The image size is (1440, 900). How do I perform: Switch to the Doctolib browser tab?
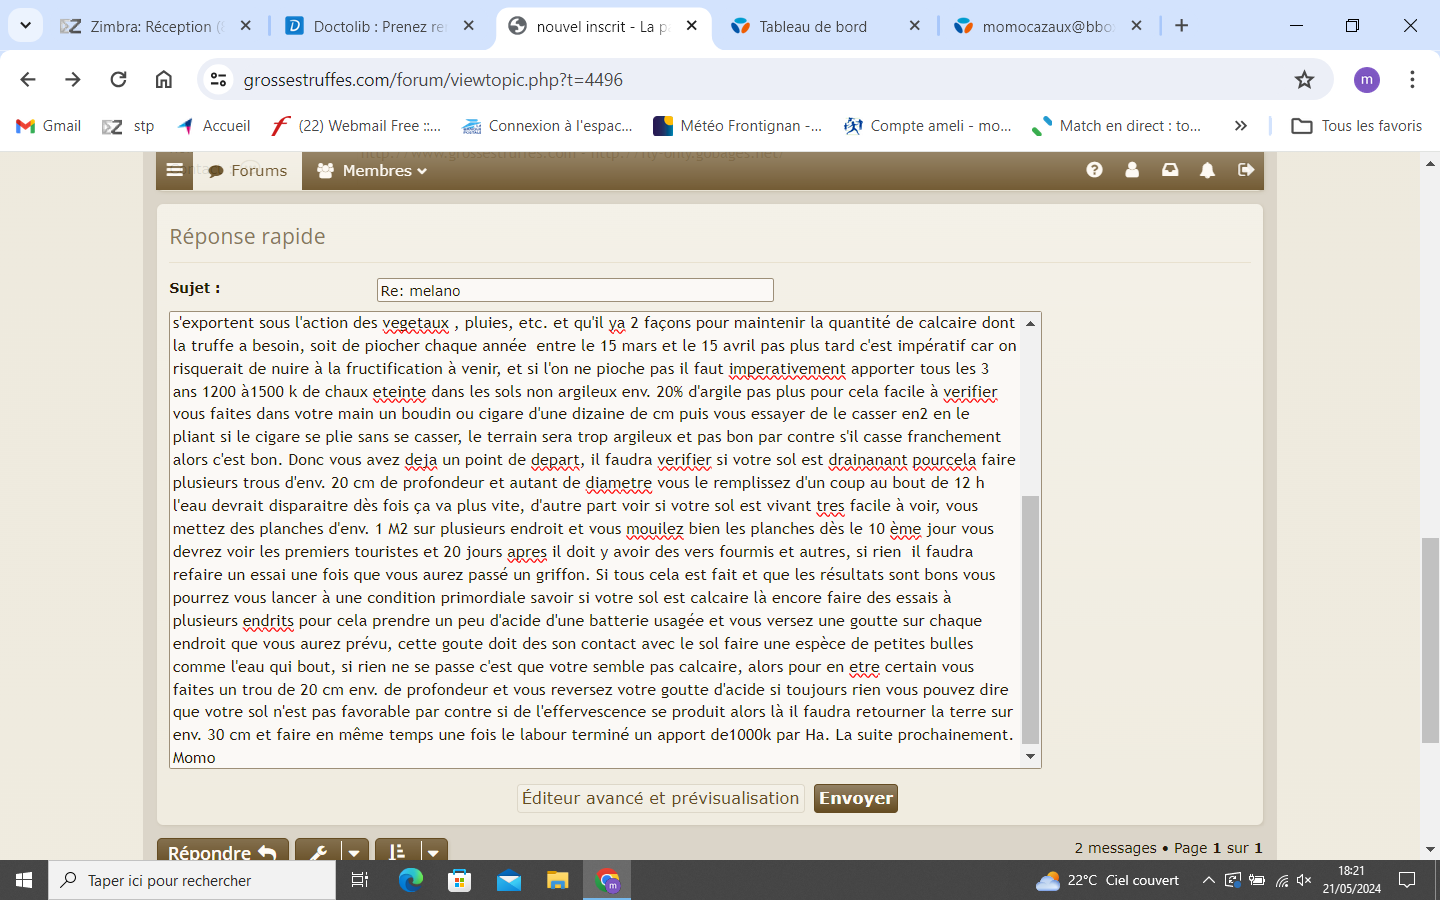tap(380, 27)
